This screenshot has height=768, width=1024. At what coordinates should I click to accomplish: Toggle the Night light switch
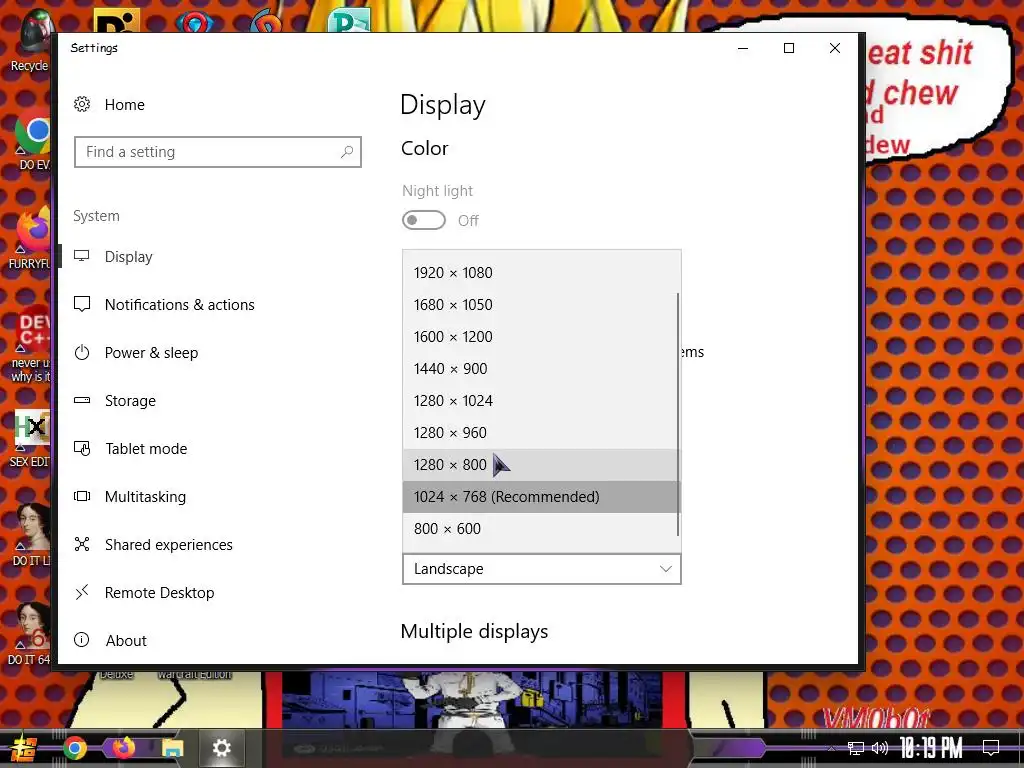click(x=424, y=220)
